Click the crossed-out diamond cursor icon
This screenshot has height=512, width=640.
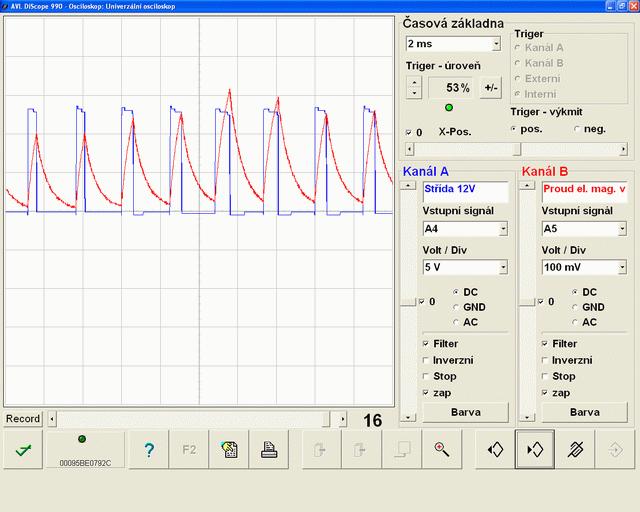575,450
